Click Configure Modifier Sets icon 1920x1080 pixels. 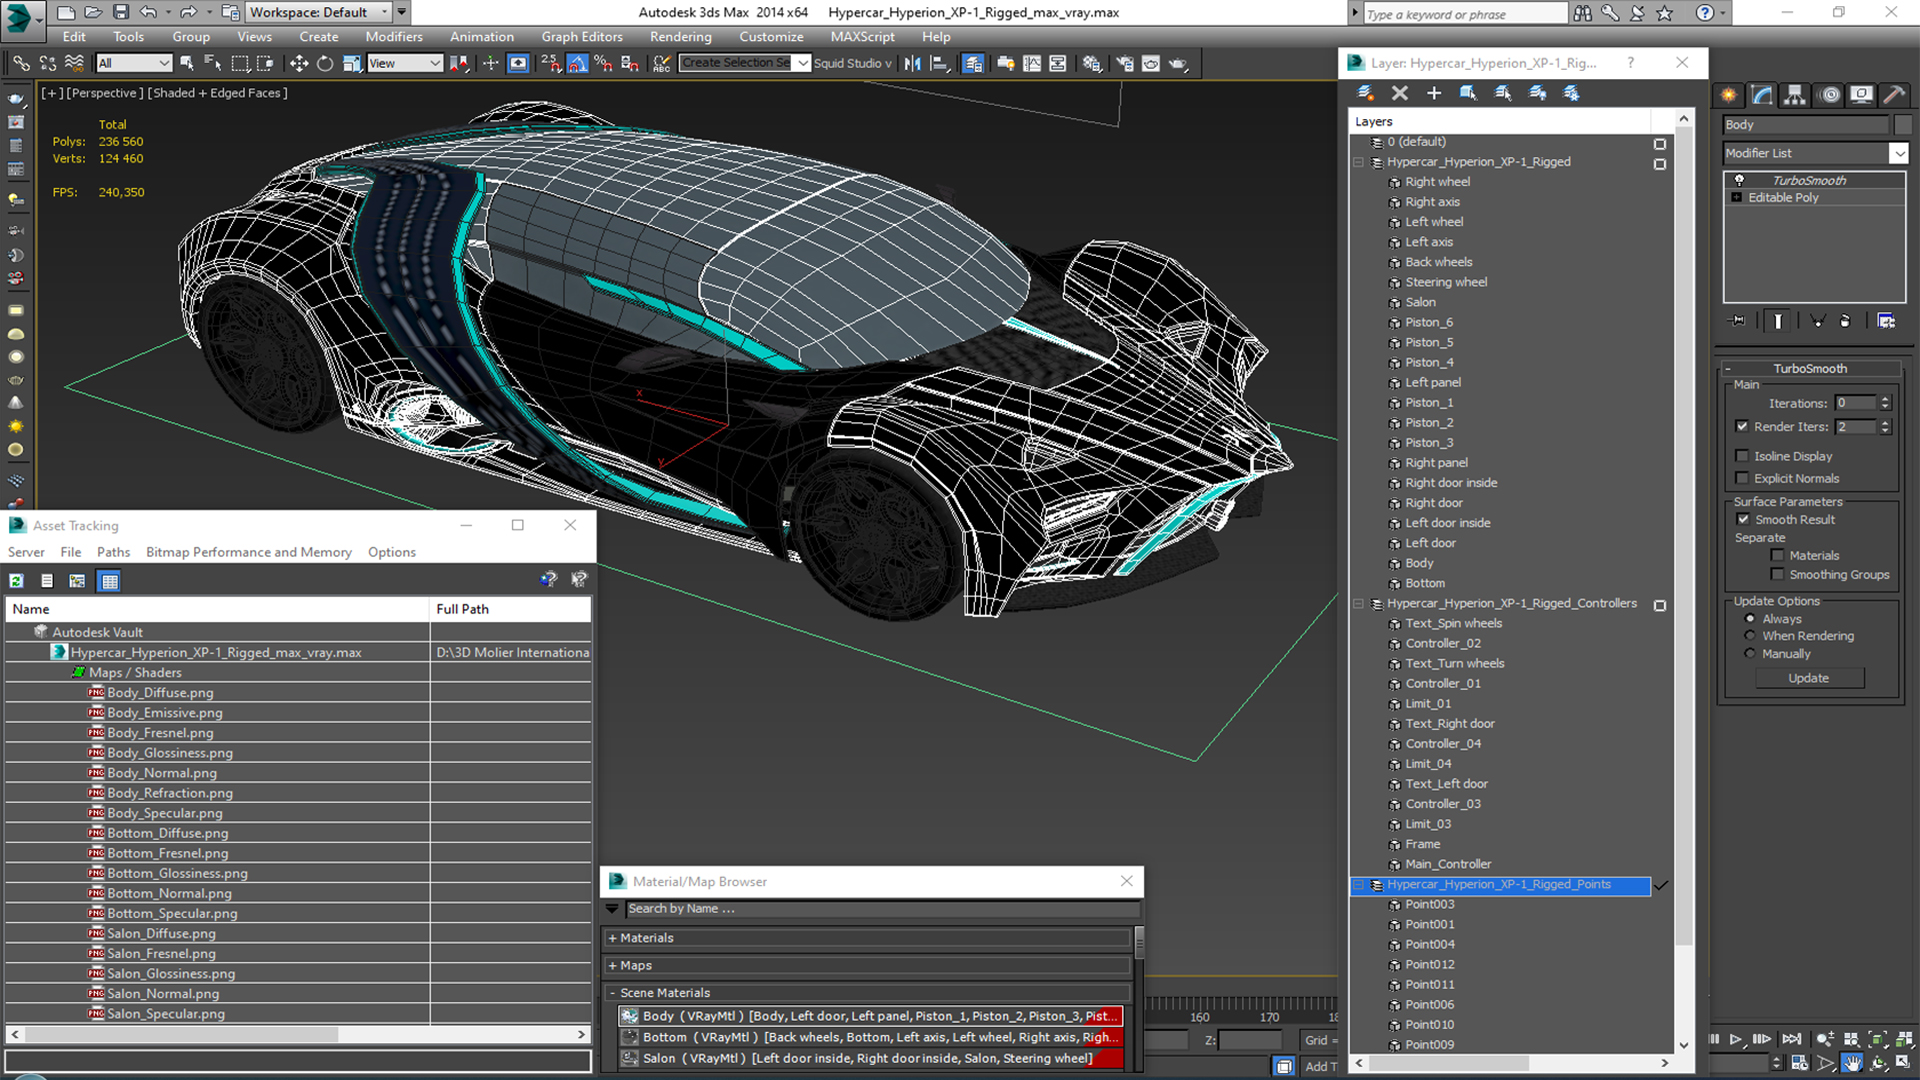[x=1886, y=321]
